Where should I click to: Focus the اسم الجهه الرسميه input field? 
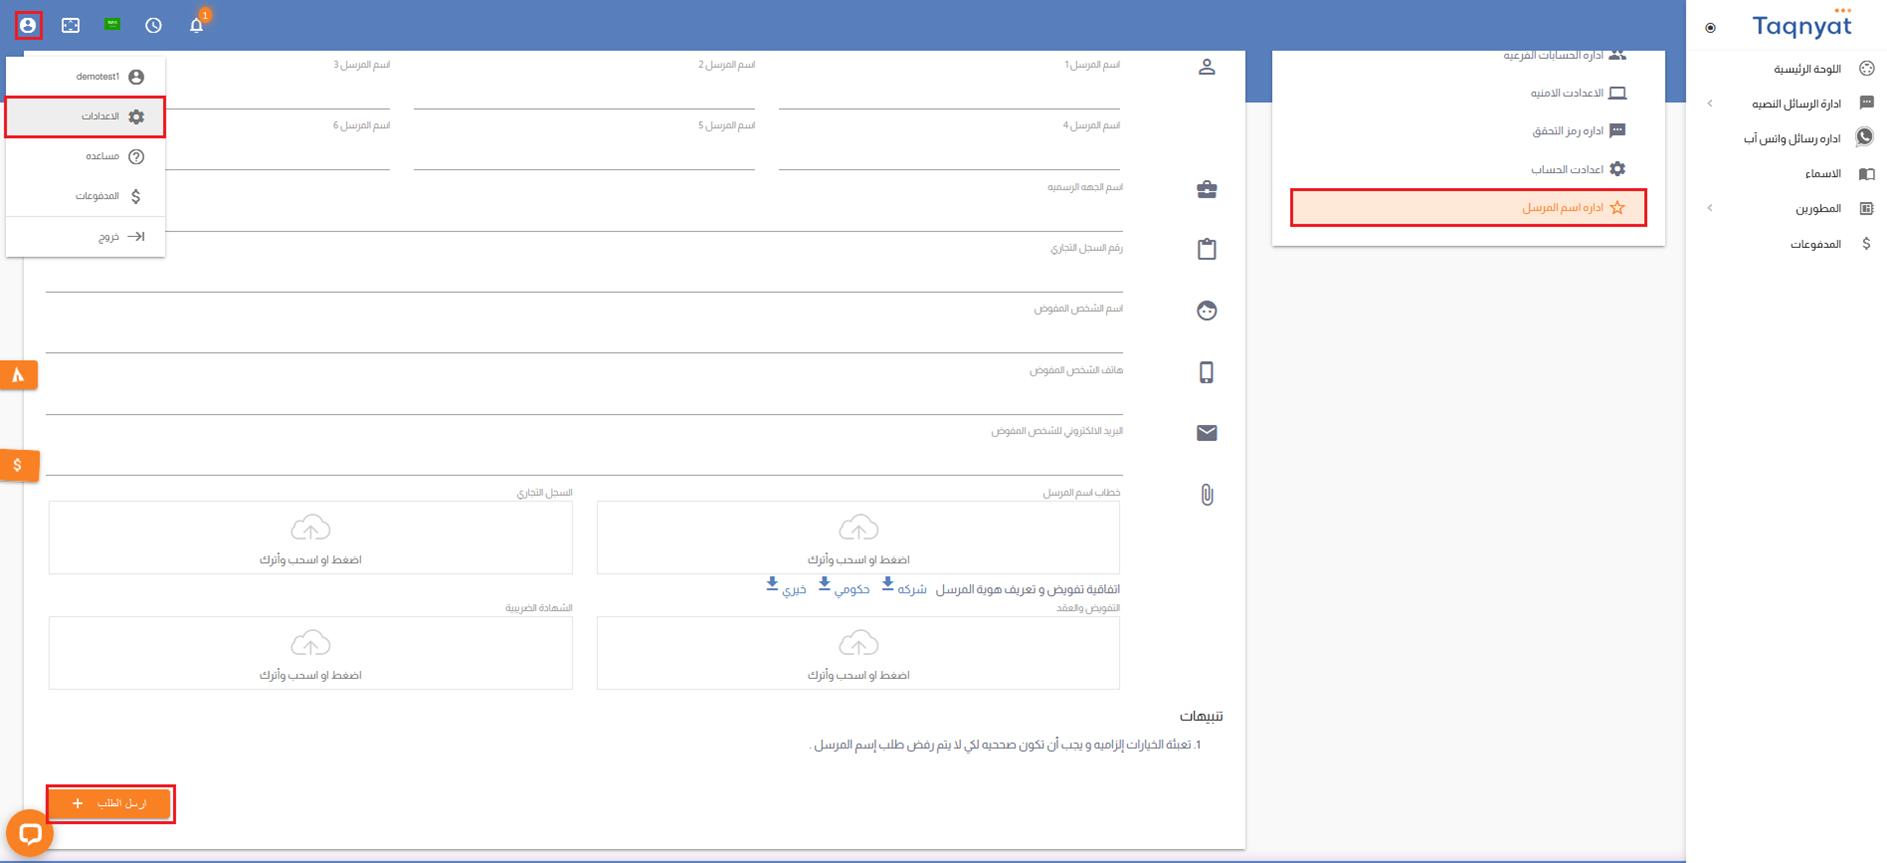coord(584,214)
